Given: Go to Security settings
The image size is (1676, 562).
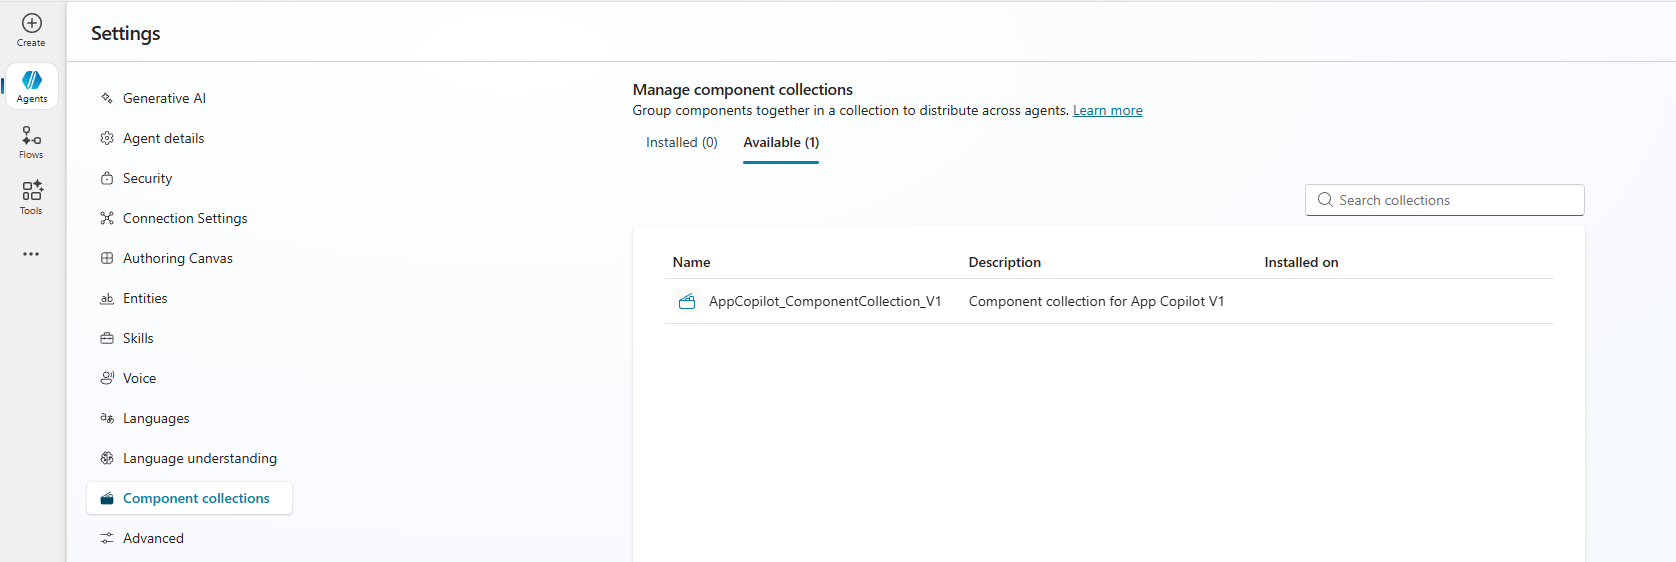Looking at the screenshot, I should 147,178.
